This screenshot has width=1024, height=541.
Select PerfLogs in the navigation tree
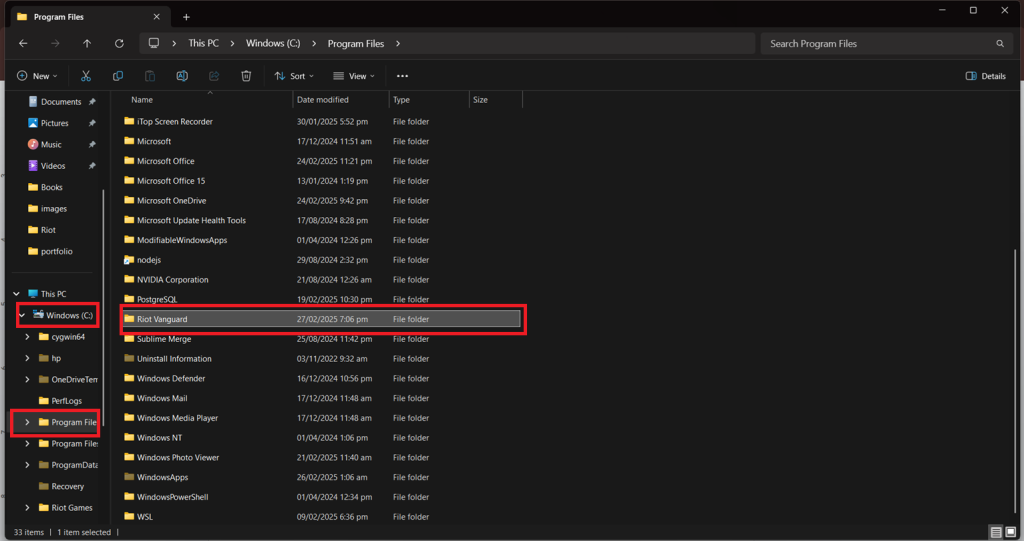(67, 401)
